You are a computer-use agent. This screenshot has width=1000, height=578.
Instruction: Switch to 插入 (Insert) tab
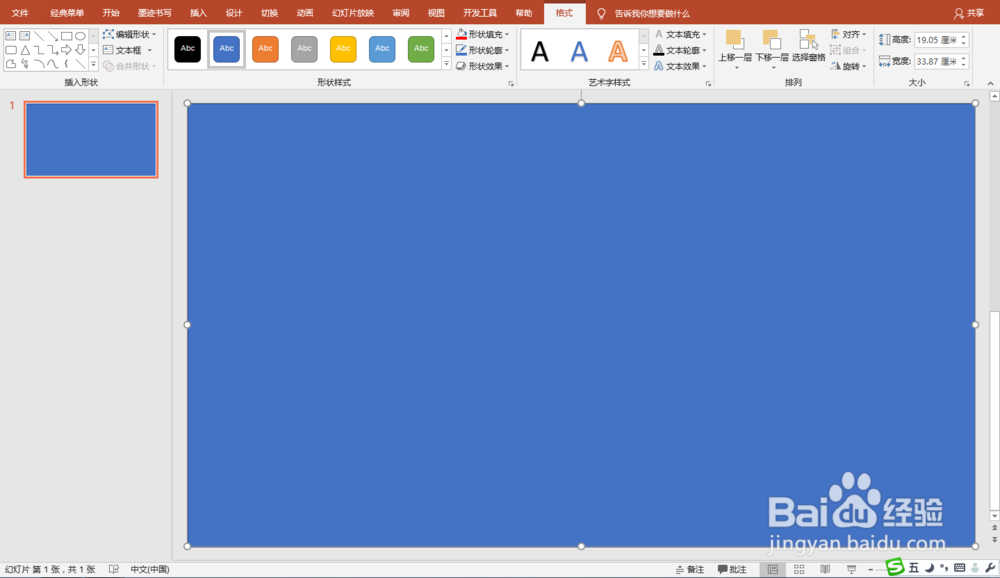tap(198, 13)
